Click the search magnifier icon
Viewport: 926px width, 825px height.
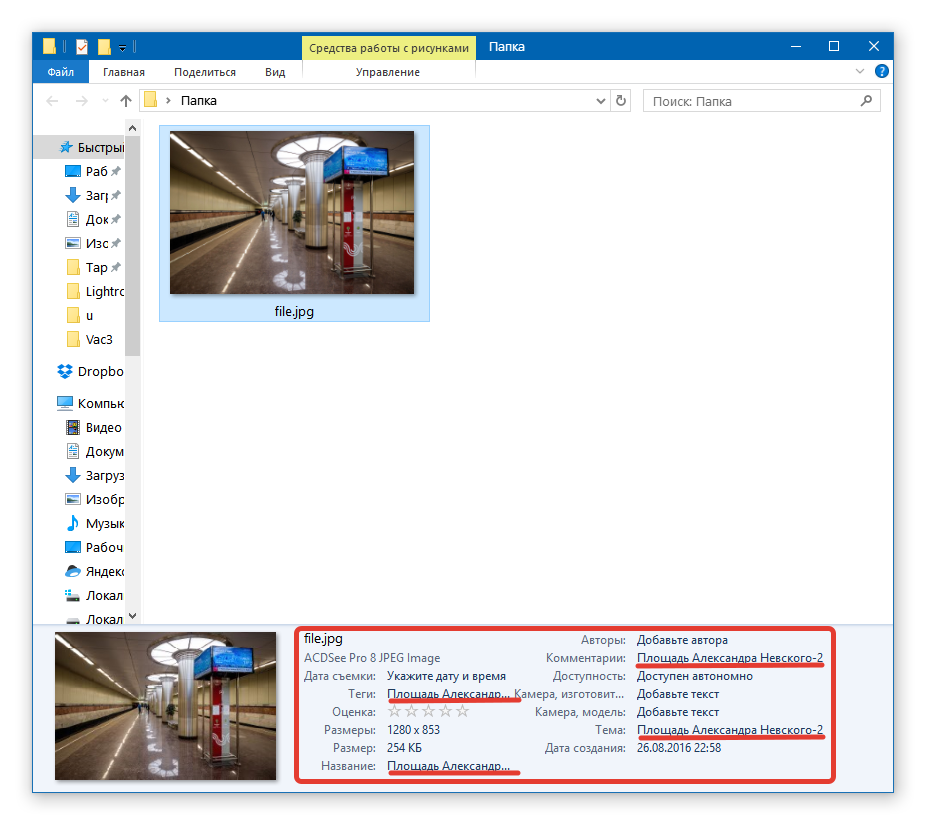pyautogui.click(x=867, y=101)
